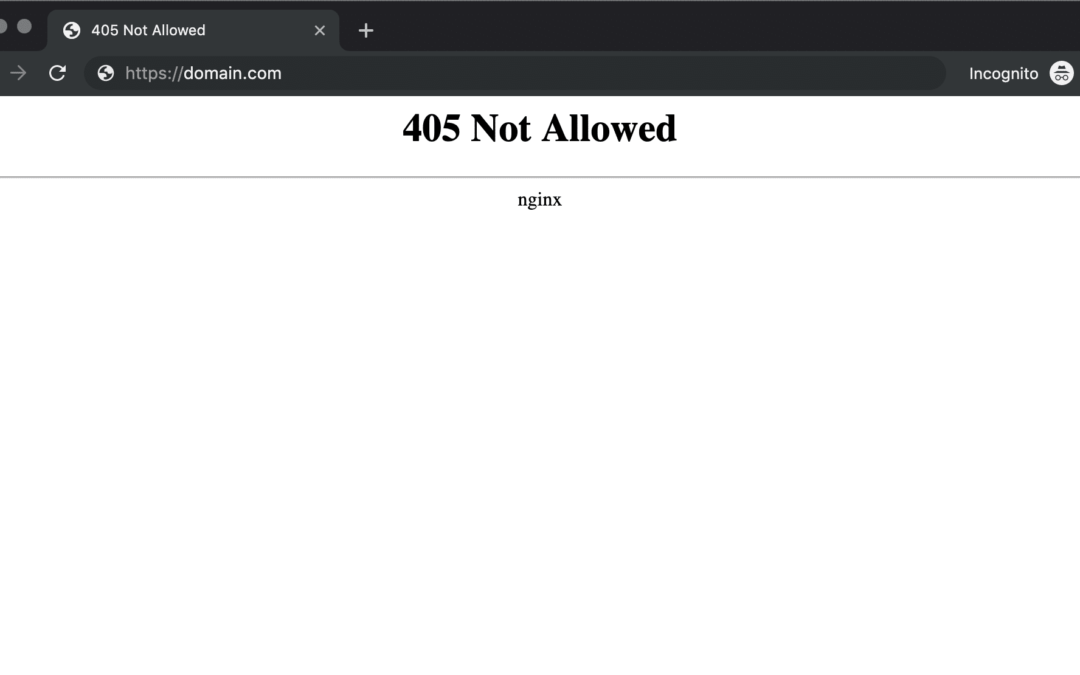Click the https:// scheme in the URL
This screenshot has width=1080, height=675.
[153, 73]
